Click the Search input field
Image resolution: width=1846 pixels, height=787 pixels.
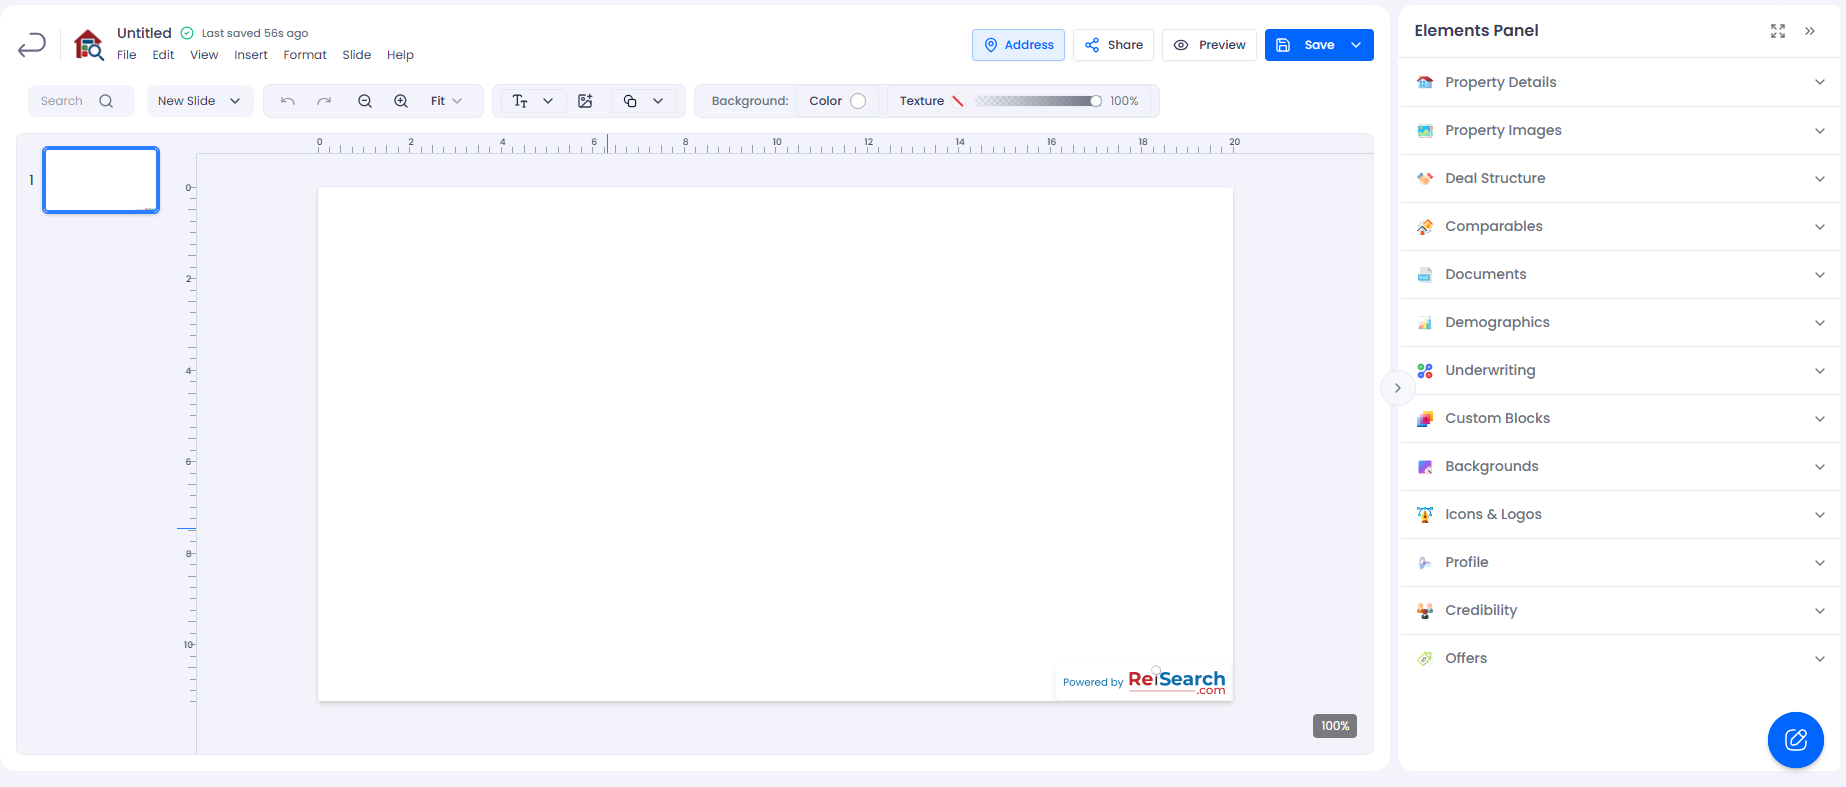81,101
